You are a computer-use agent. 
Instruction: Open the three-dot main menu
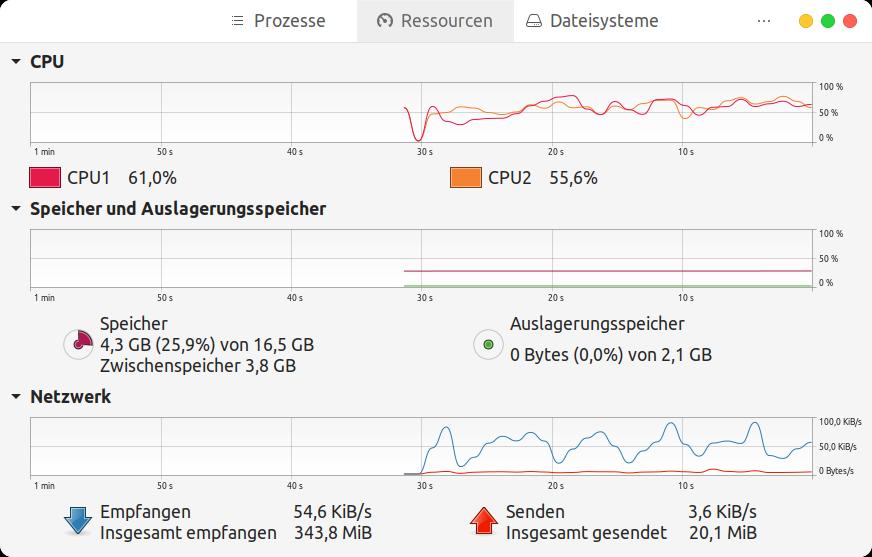tap(764, 21)
